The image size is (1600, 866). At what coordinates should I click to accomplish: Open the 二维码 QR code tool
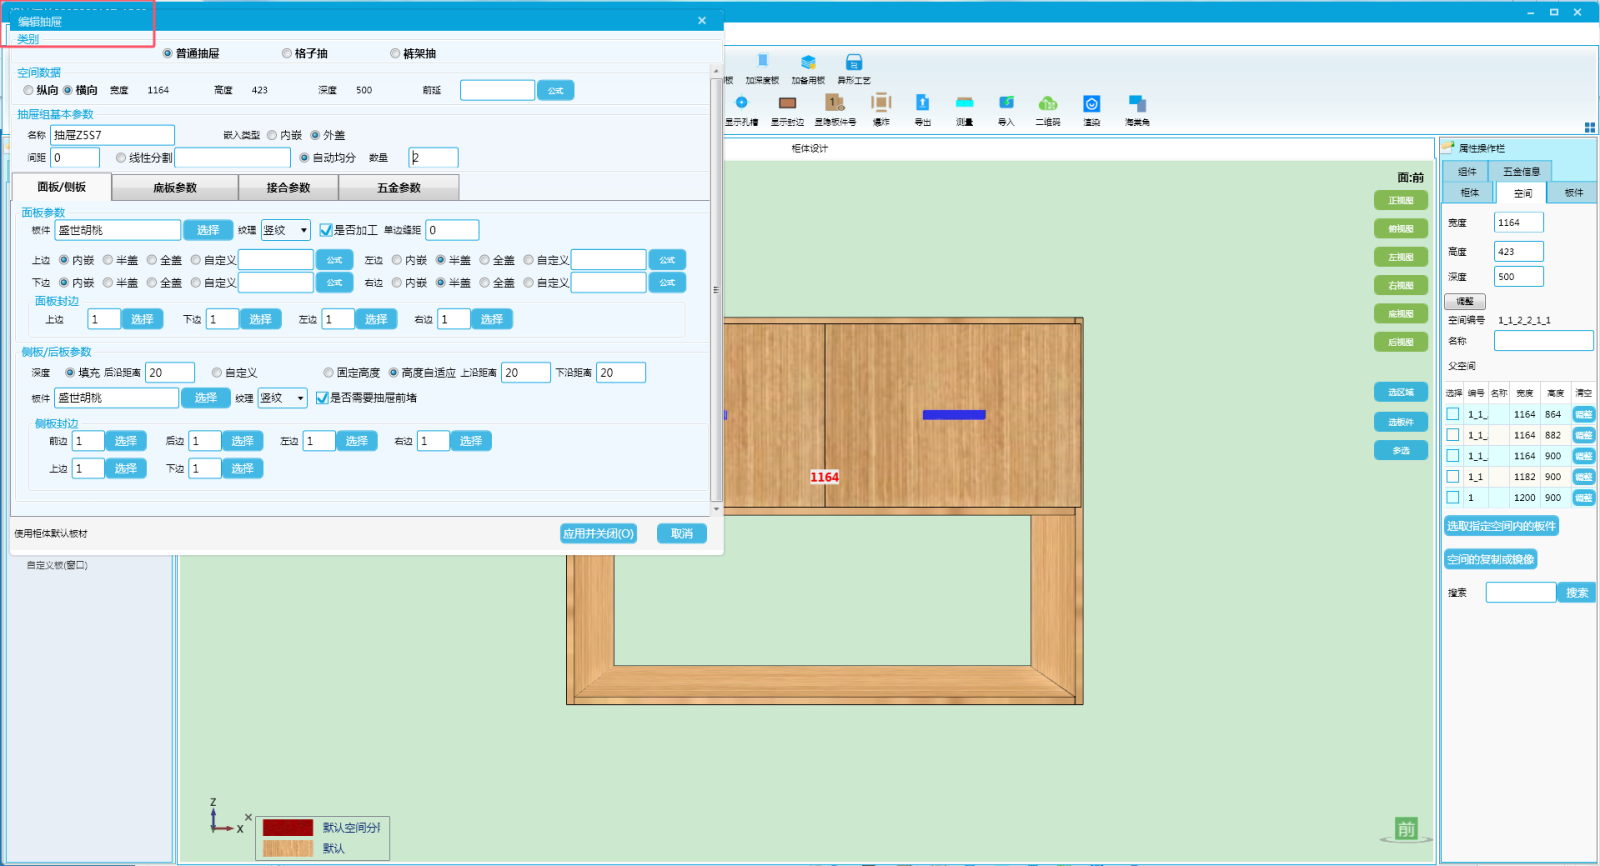1048,102
